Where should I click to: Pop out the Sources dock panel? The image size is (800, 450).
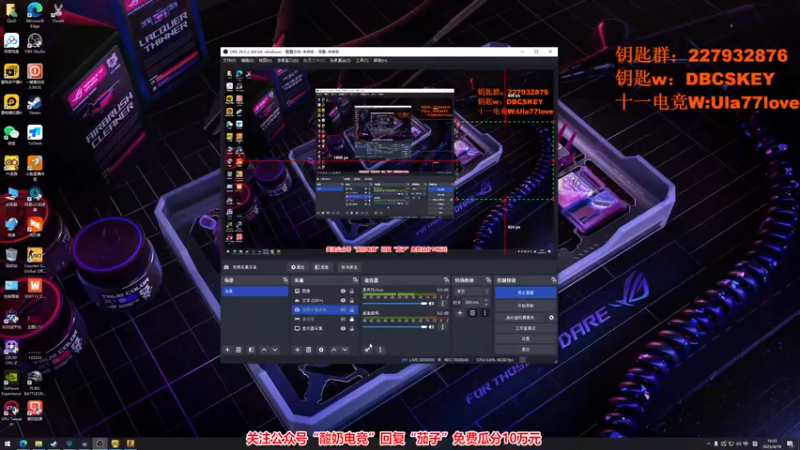(x=356, y=280)
